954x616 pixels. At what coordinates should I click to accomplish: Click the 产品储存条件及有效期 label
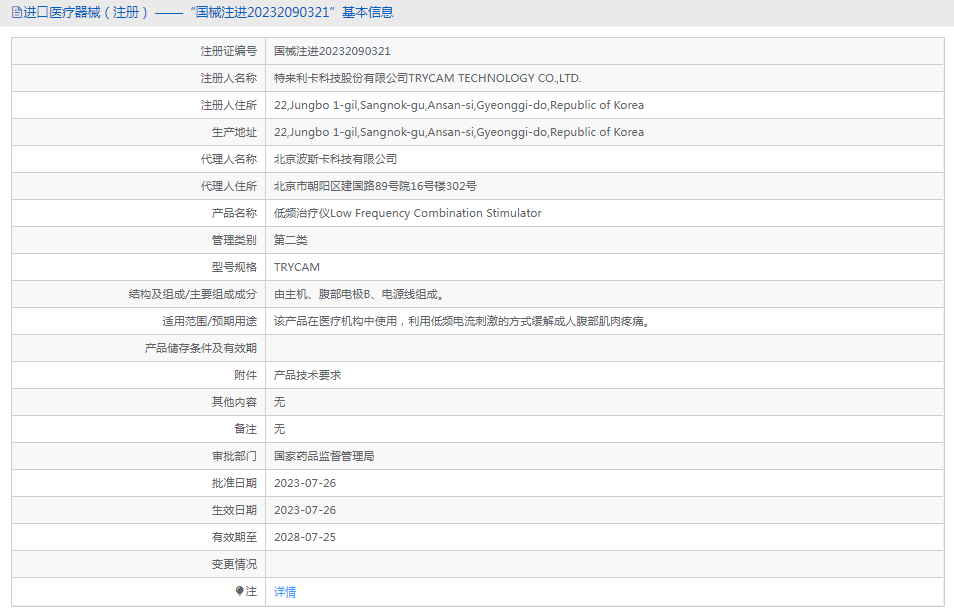point(201,348)
